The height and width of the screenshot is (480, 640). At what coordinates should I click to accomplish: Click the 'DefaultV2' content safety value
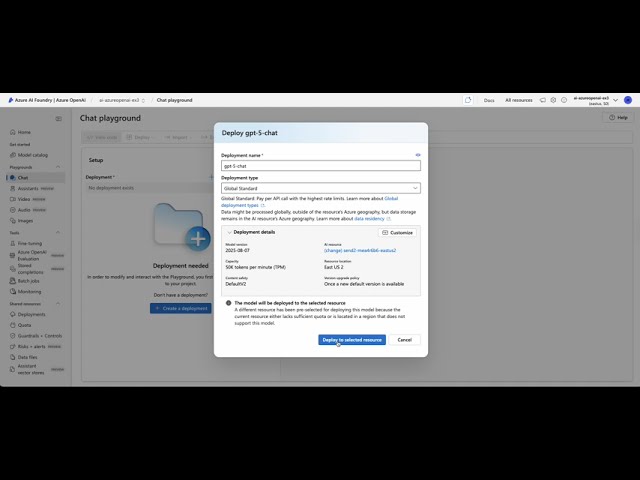coord(236,284)
